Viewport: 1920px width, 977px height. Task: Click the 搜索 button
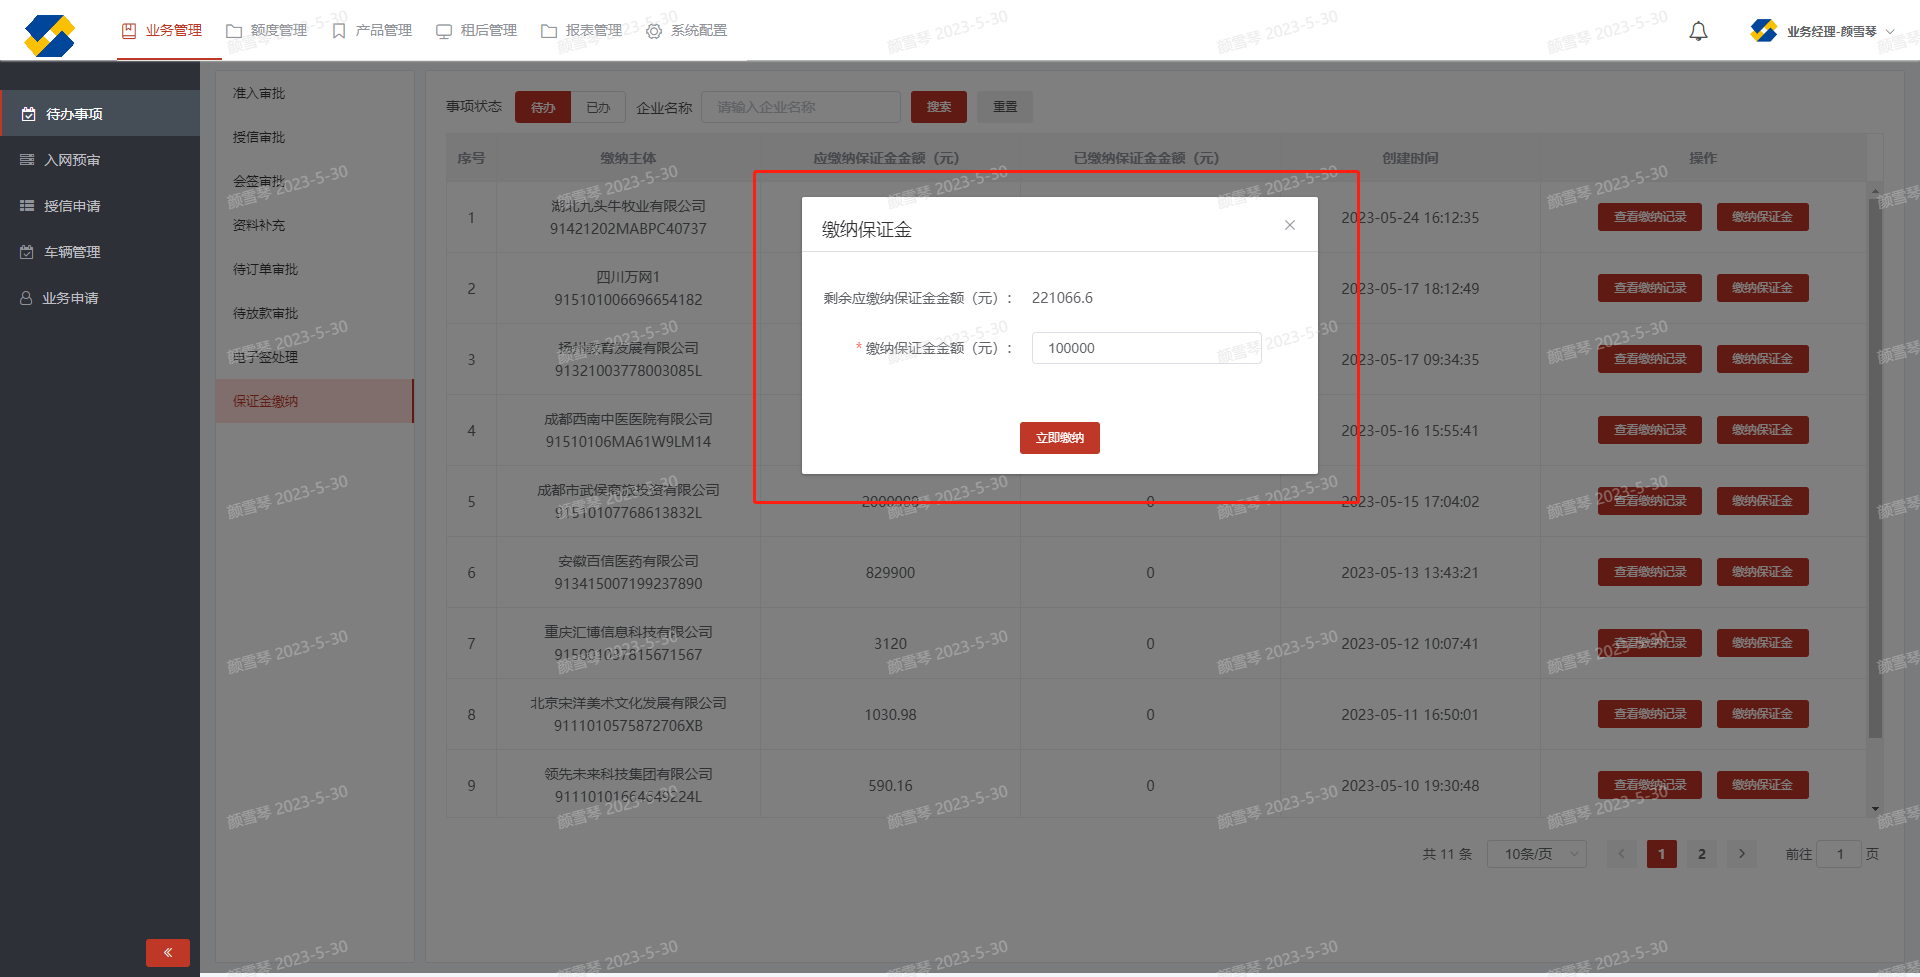pyautogui.click(x=938, y=107)
